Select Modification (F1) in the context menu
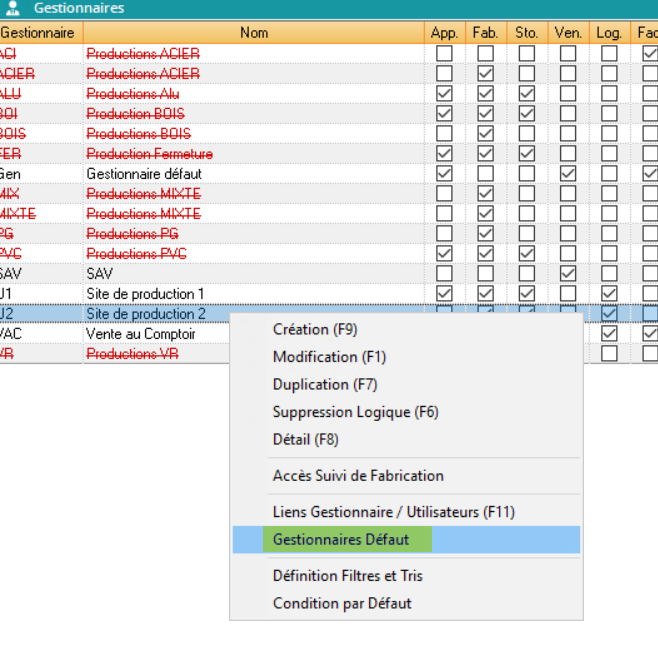The width and height of the screenshot is (658, 645). pos(328,357)
